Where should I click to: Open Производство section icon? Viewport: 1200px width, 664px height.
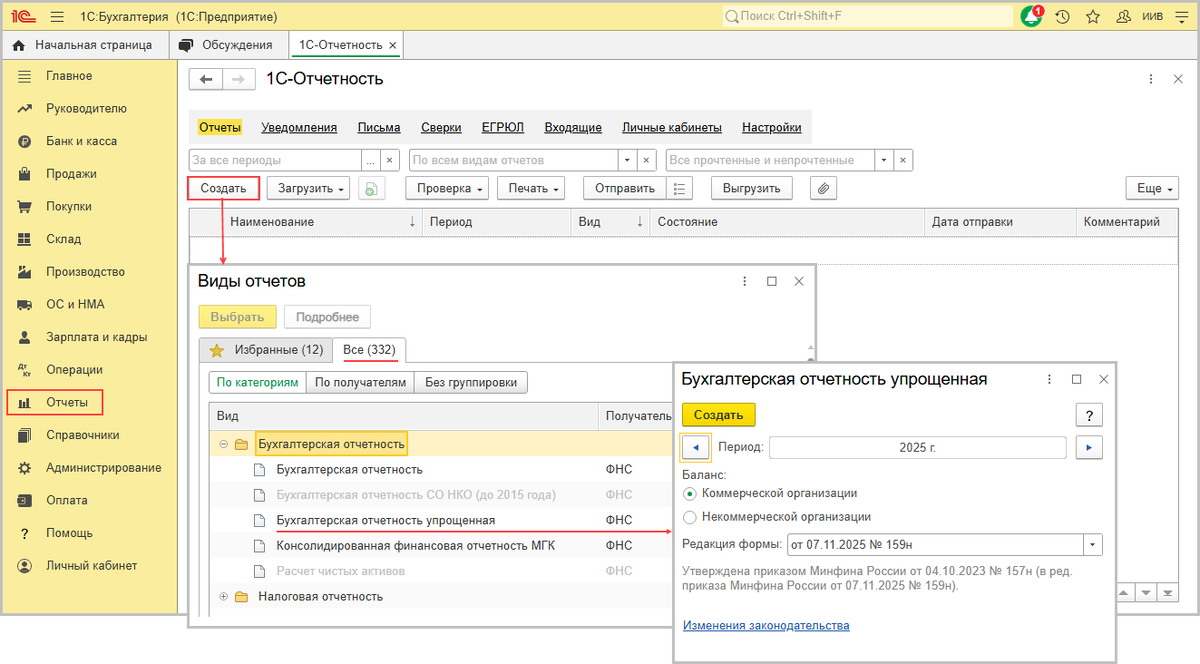[25, 272]
